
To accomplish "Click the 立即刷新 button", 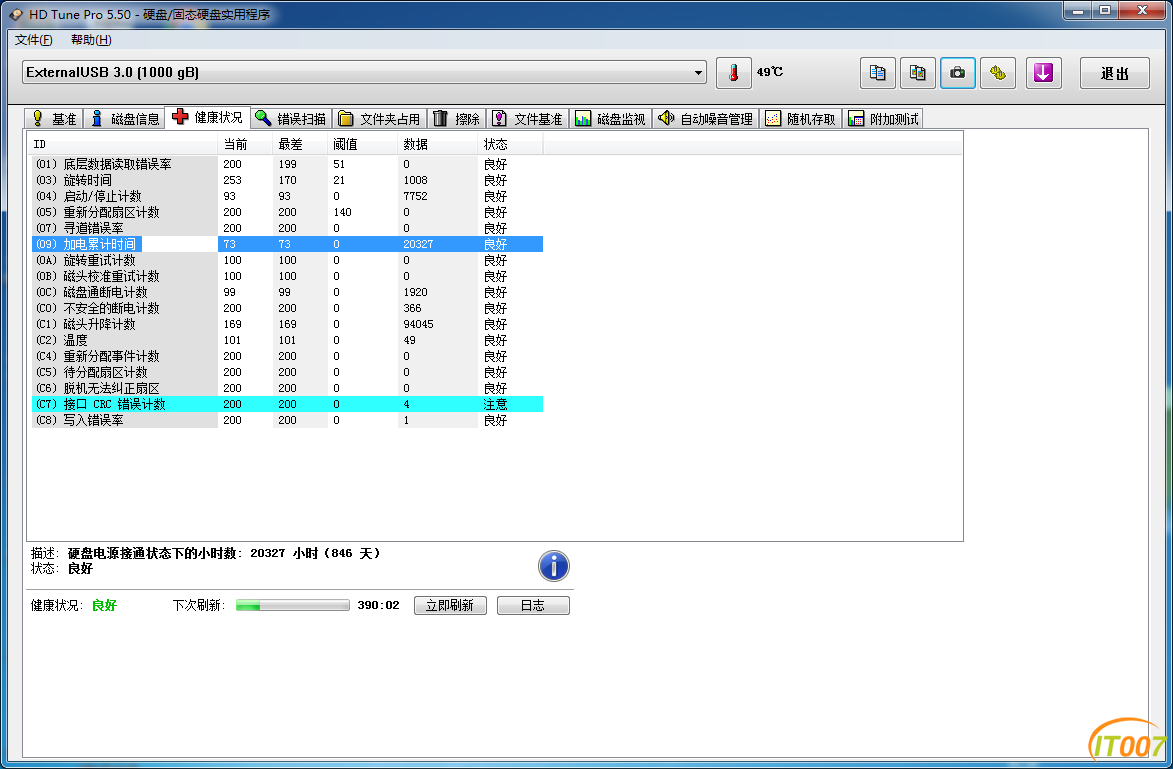I will tap(450, 605).
